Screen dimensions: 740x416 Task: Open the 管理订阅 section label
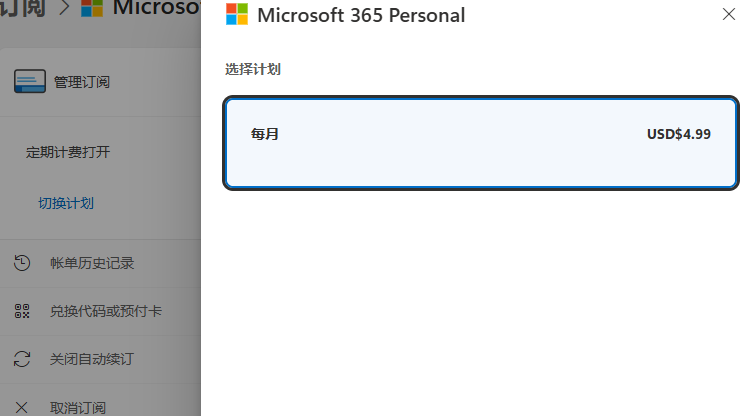[82, 82]
